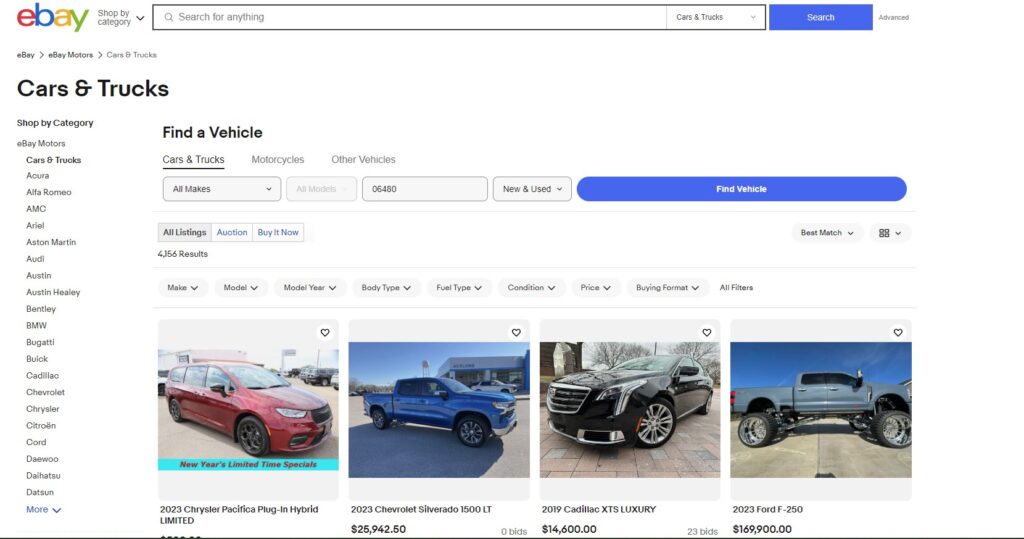Click the eBay logo
1024x539 pixels.
(52, 17)
